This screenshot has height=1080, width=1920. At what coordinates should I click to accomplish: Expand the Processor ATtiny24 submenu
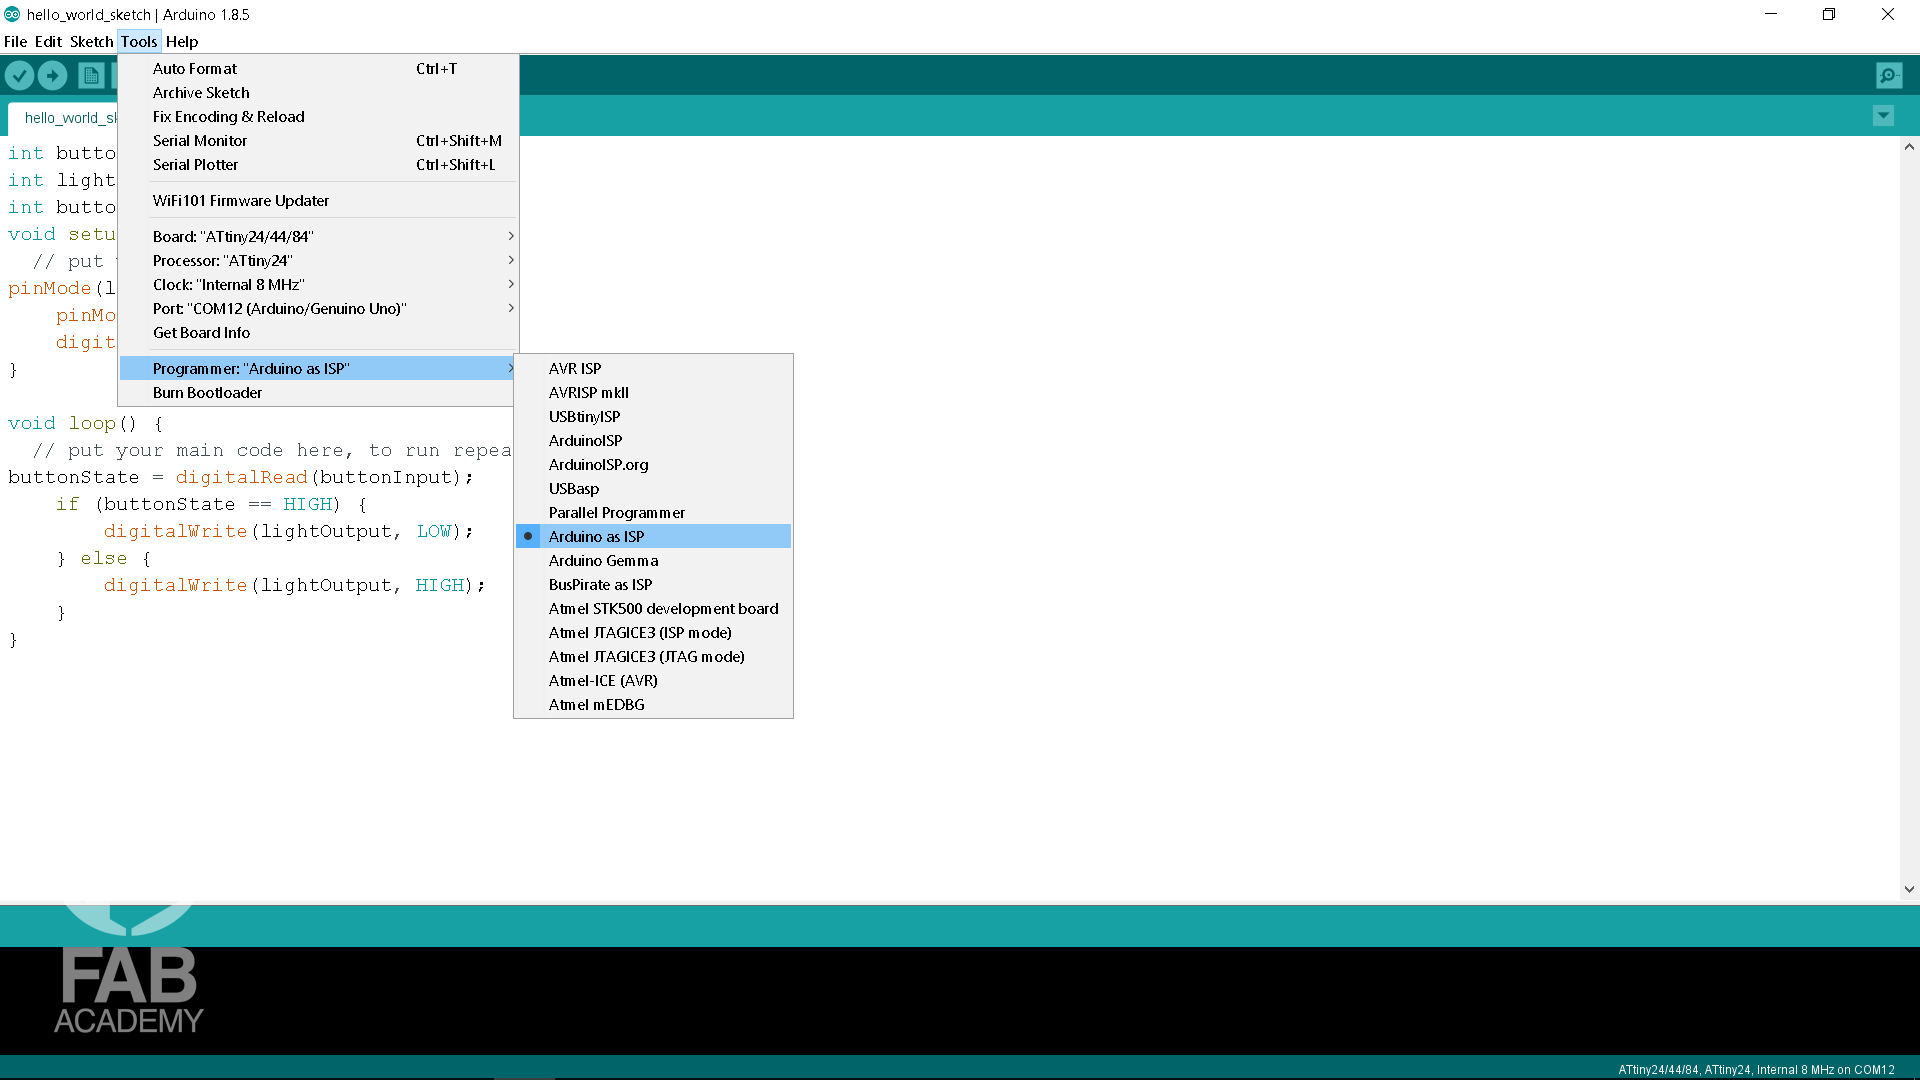(319, 261)
